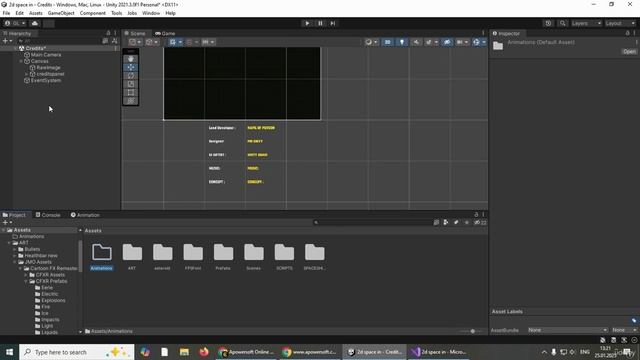Open the handle rotation dropdown

[x=152, y=42]
